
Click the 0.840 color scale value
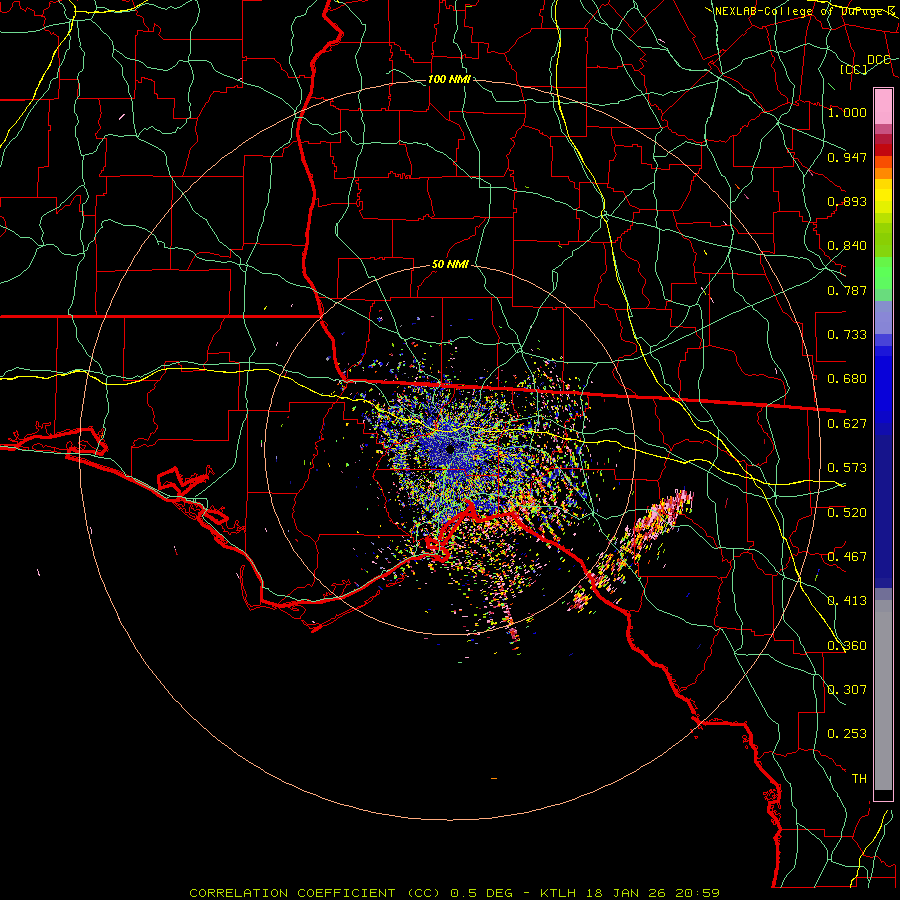[x=847, y=246]
